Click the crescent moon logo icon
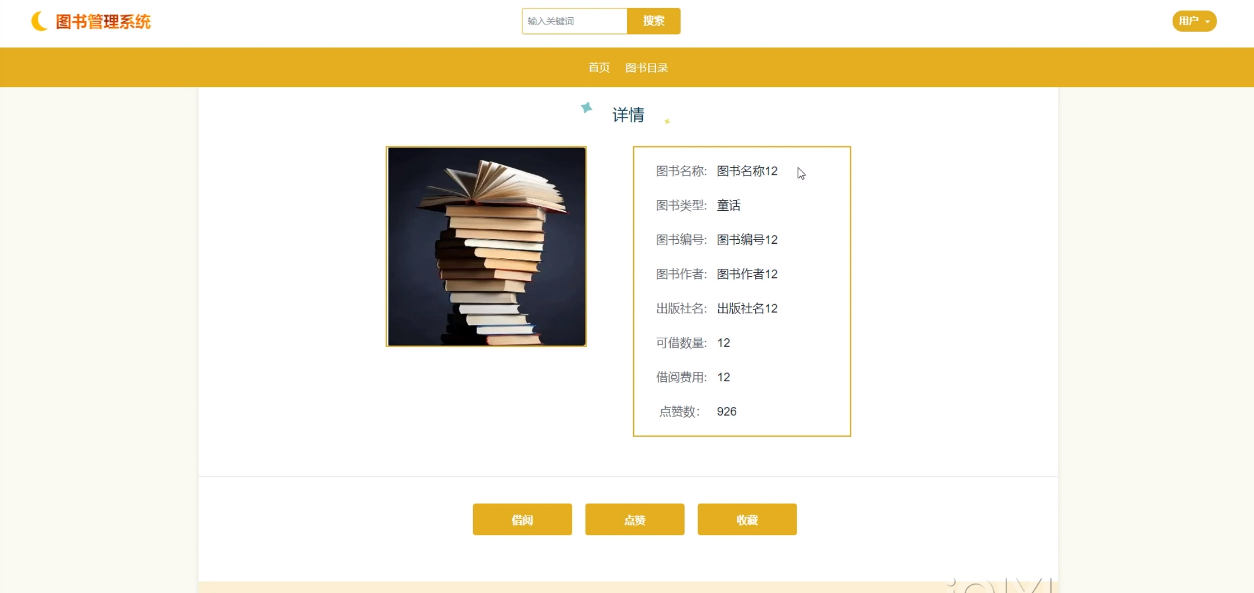1254x593 pixels. point(39,21)
